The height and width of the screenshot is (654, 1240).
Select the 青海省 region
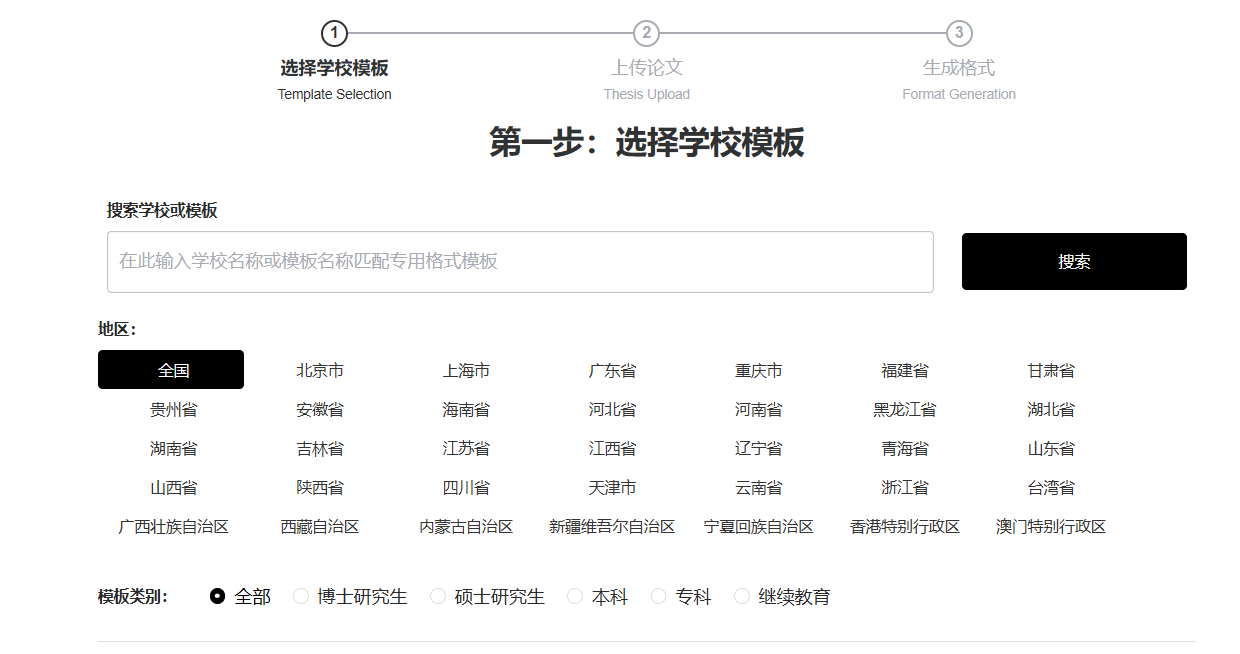point(905,448)
